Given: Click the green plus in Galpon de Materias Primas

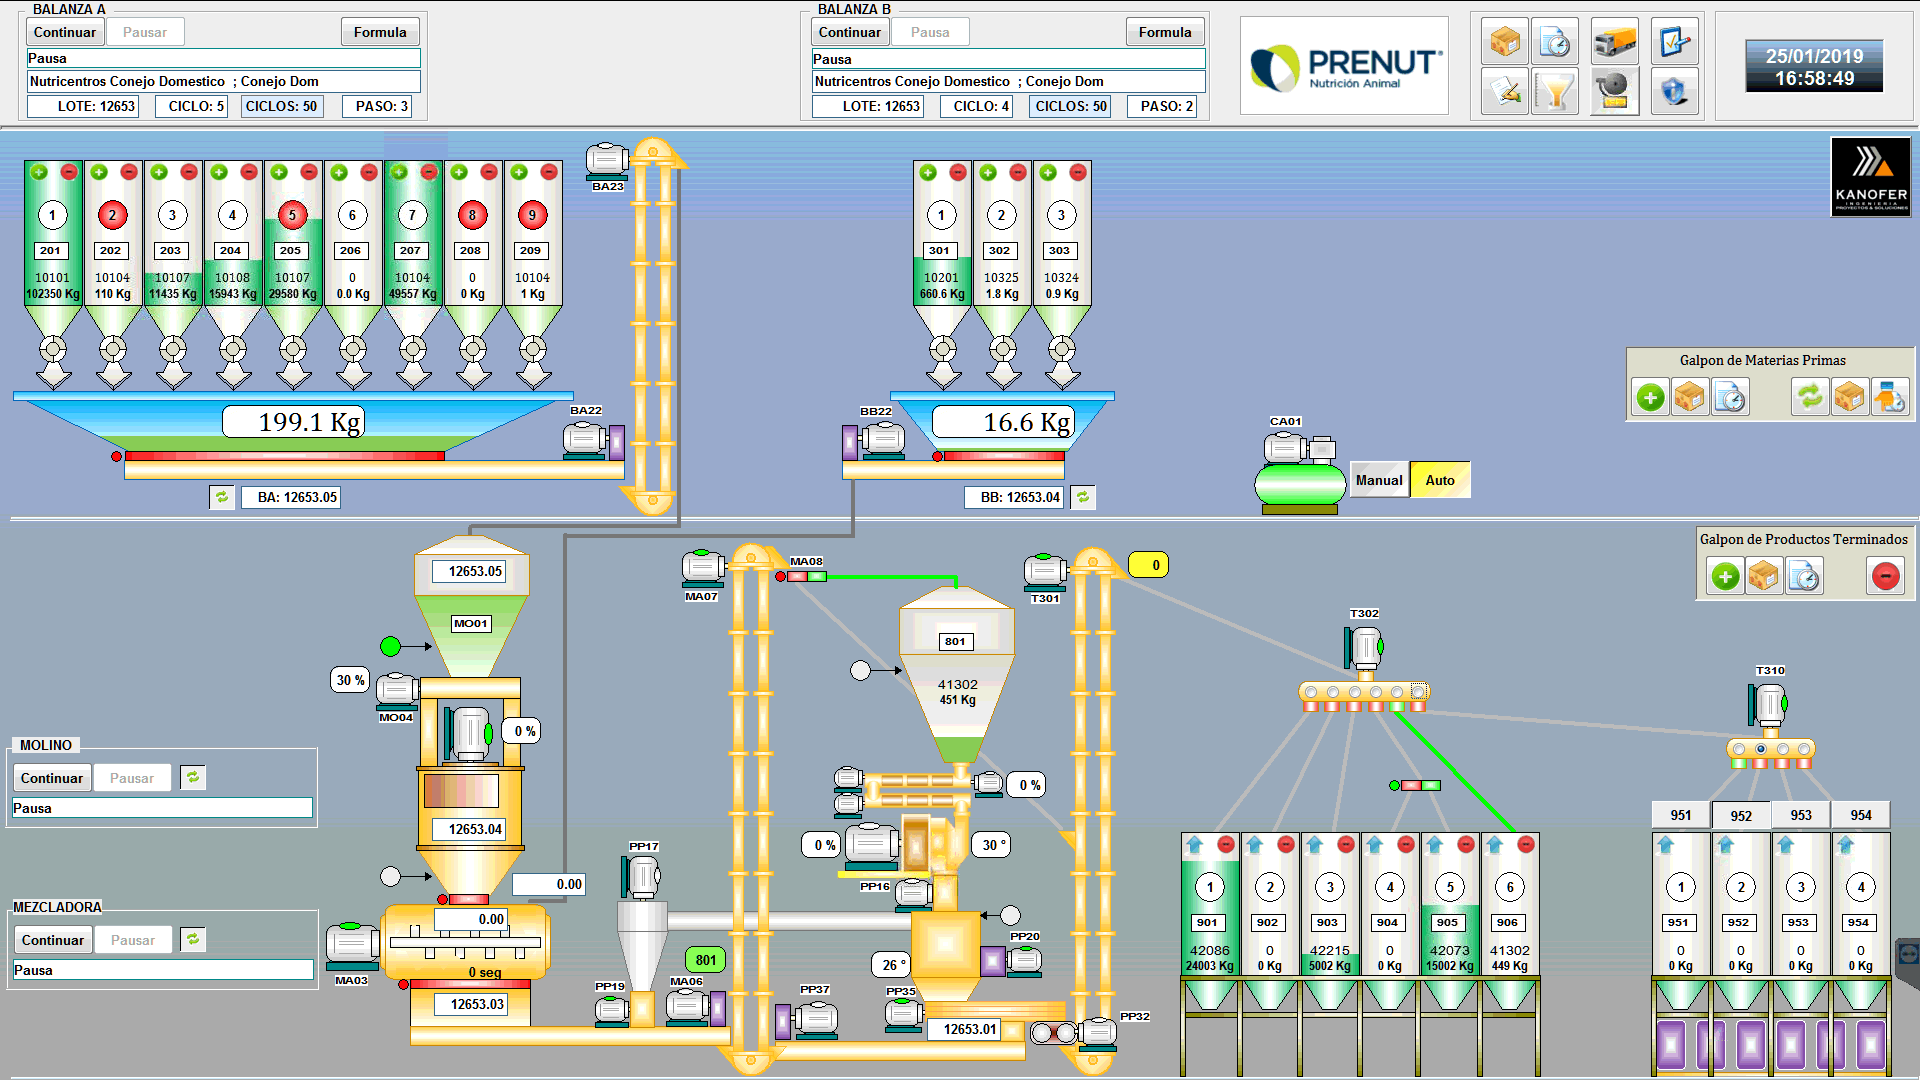Looking at the screenshot, I should (x=1651, y=398).
